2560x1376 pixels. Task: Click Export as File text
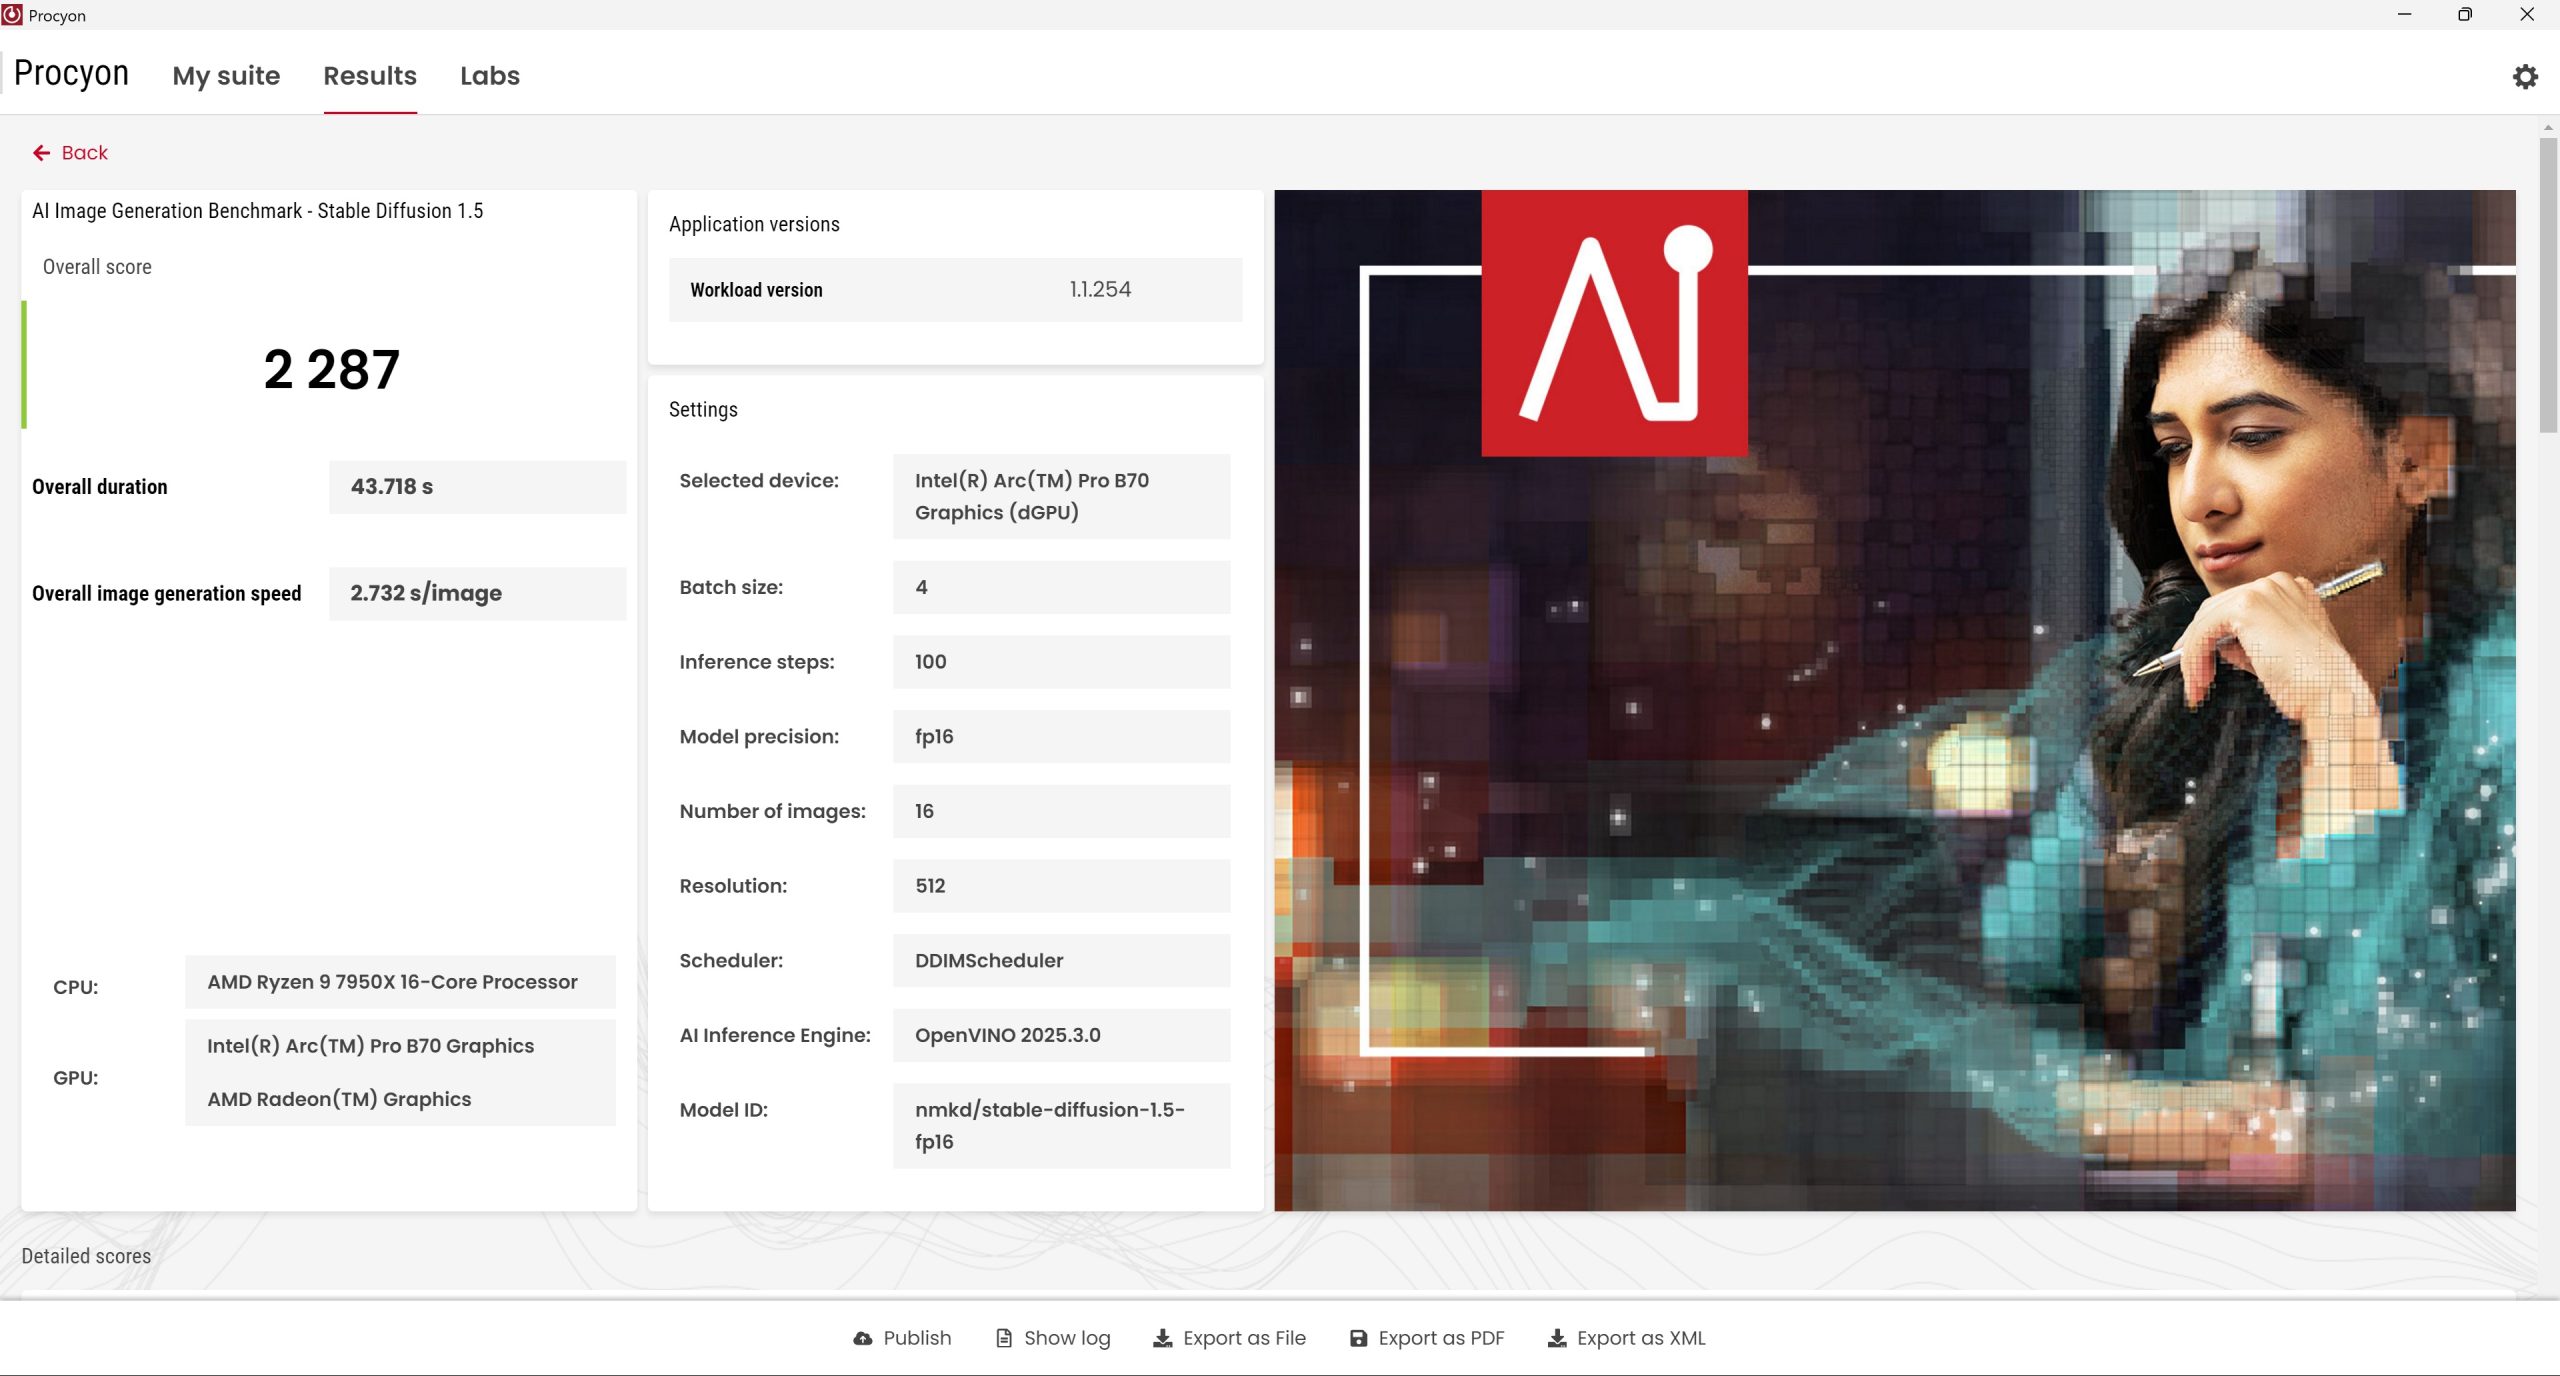pos(1244,1338)
